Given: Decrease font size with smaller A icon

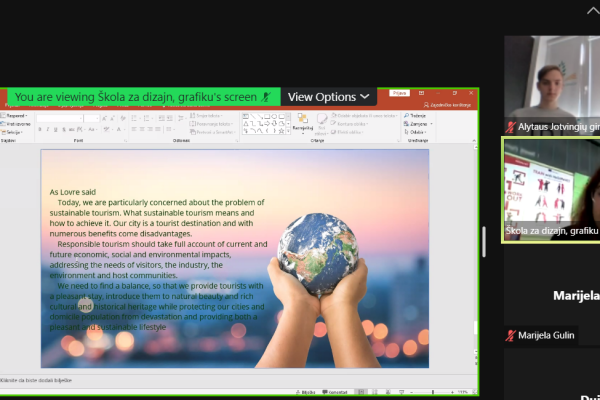Looking at the screenshot, I should pos(112,118).
